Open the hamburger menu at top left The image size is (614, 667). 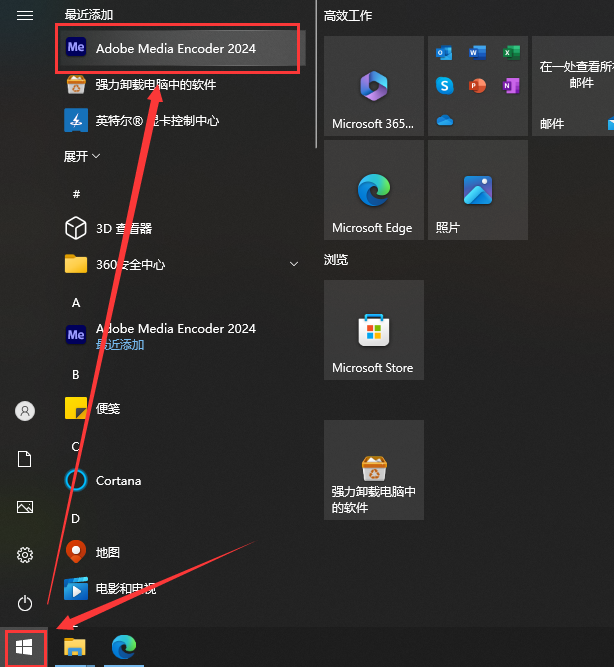coord(25,16)
